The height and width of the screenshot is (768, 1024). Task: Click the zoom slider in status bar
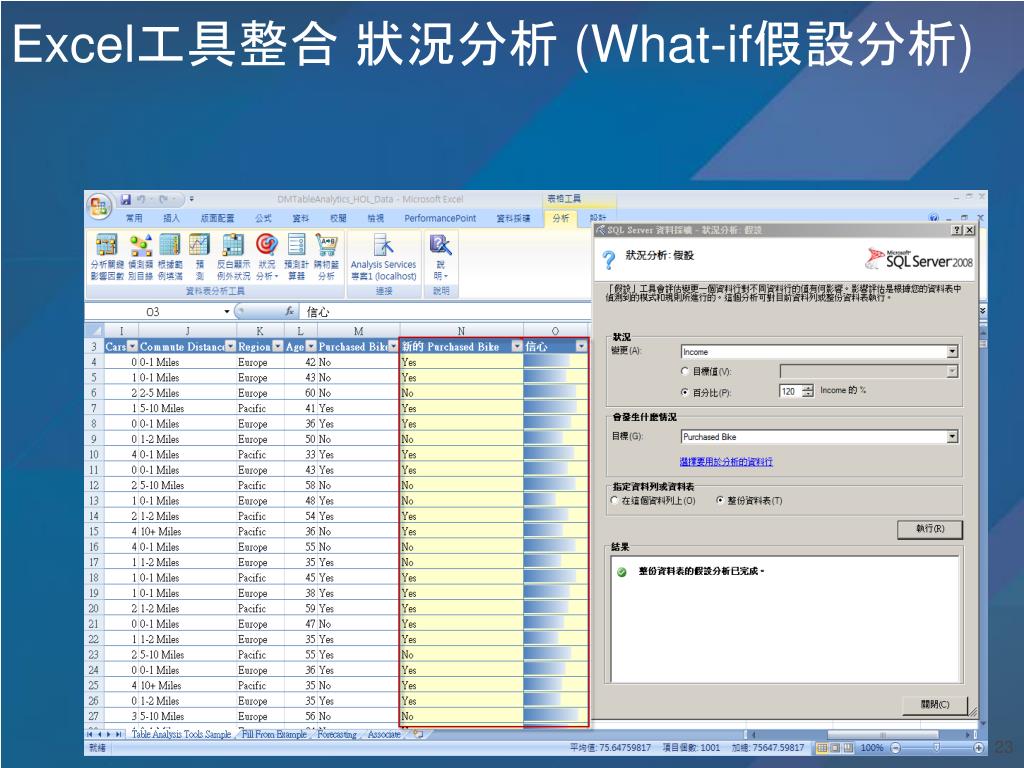point(936,748)
